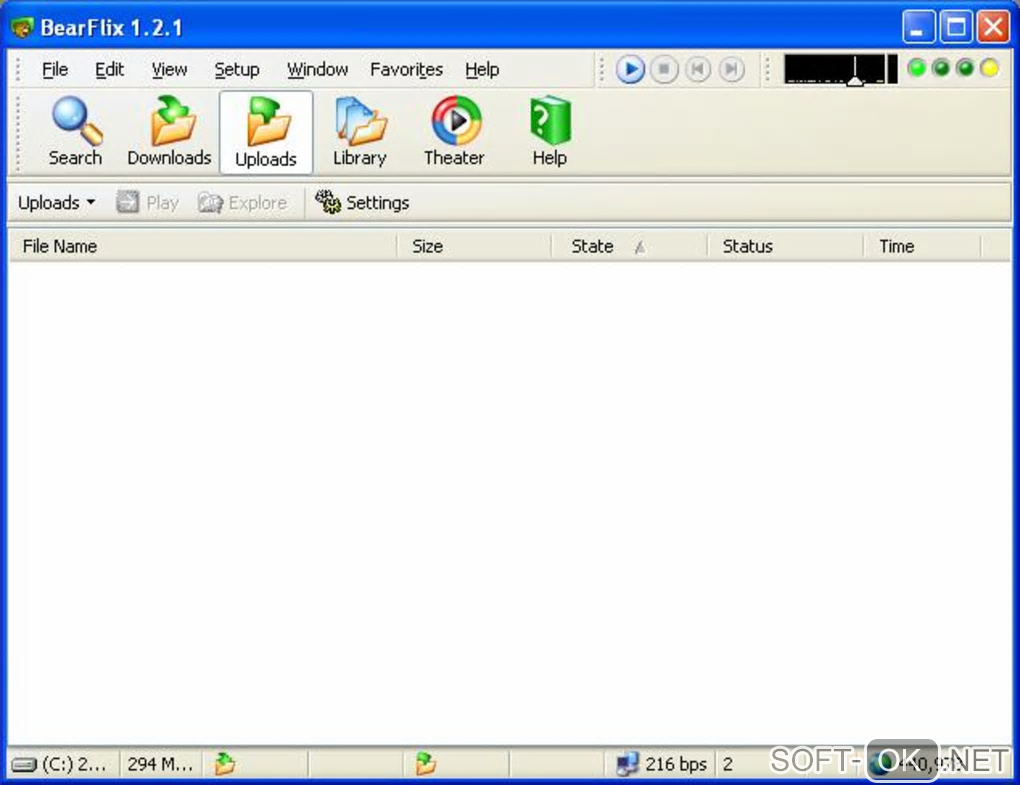Minimize the BearFlix window
This screenshot has height=785, width=1020.
(918, 27)
